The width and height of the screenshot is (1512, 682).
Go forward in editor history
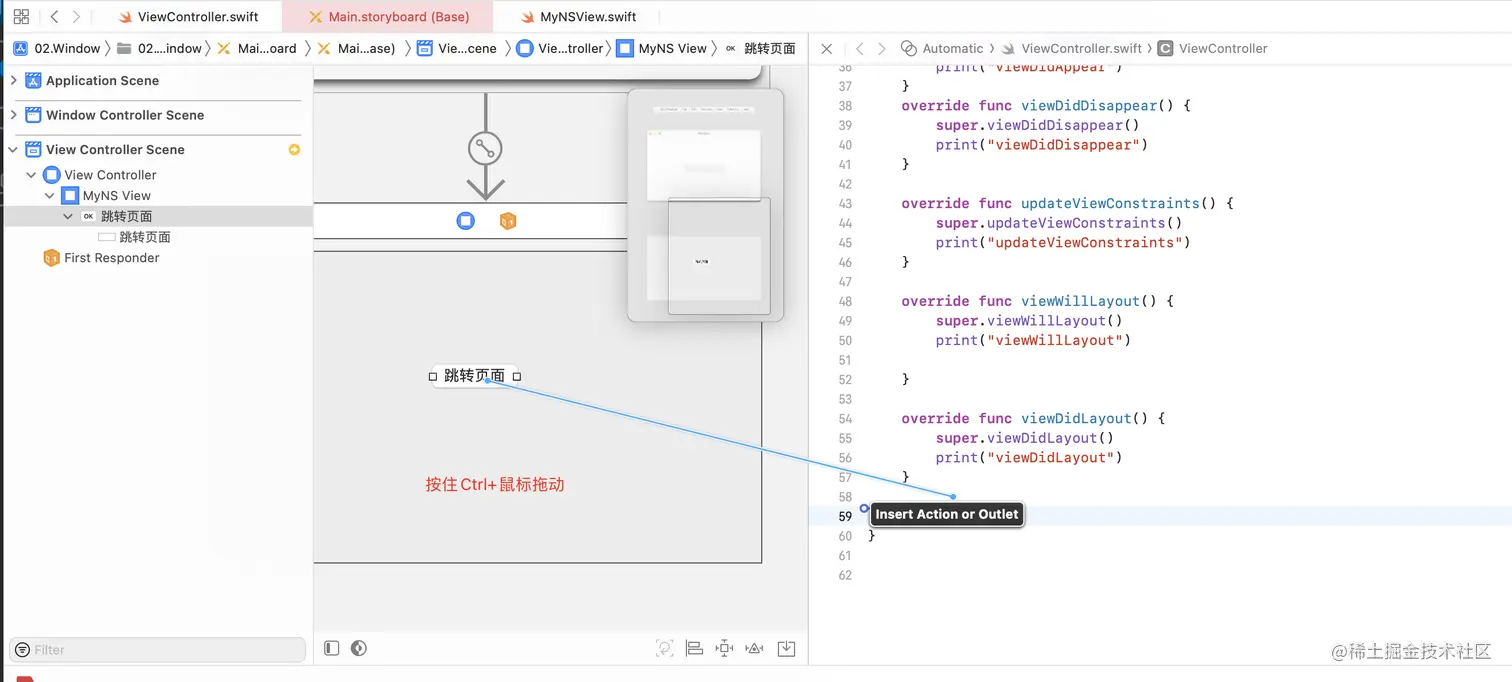point(76,17)
